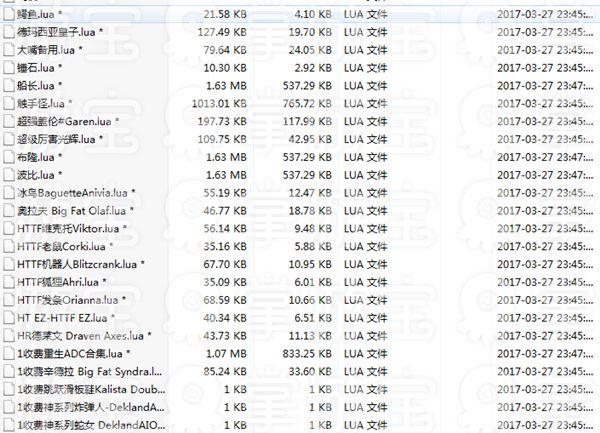
Task: Select the file name 超级厉害光辉.lua
Action: tap(56, 139)
